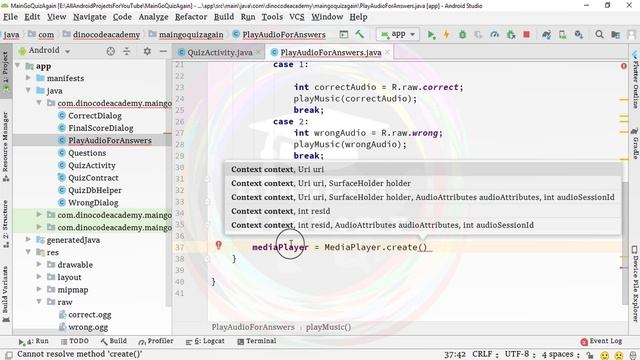The width and height of the screenshot is (640, 360).
Task: Open the TODO tool window
Action: click(x=75, y=341)
